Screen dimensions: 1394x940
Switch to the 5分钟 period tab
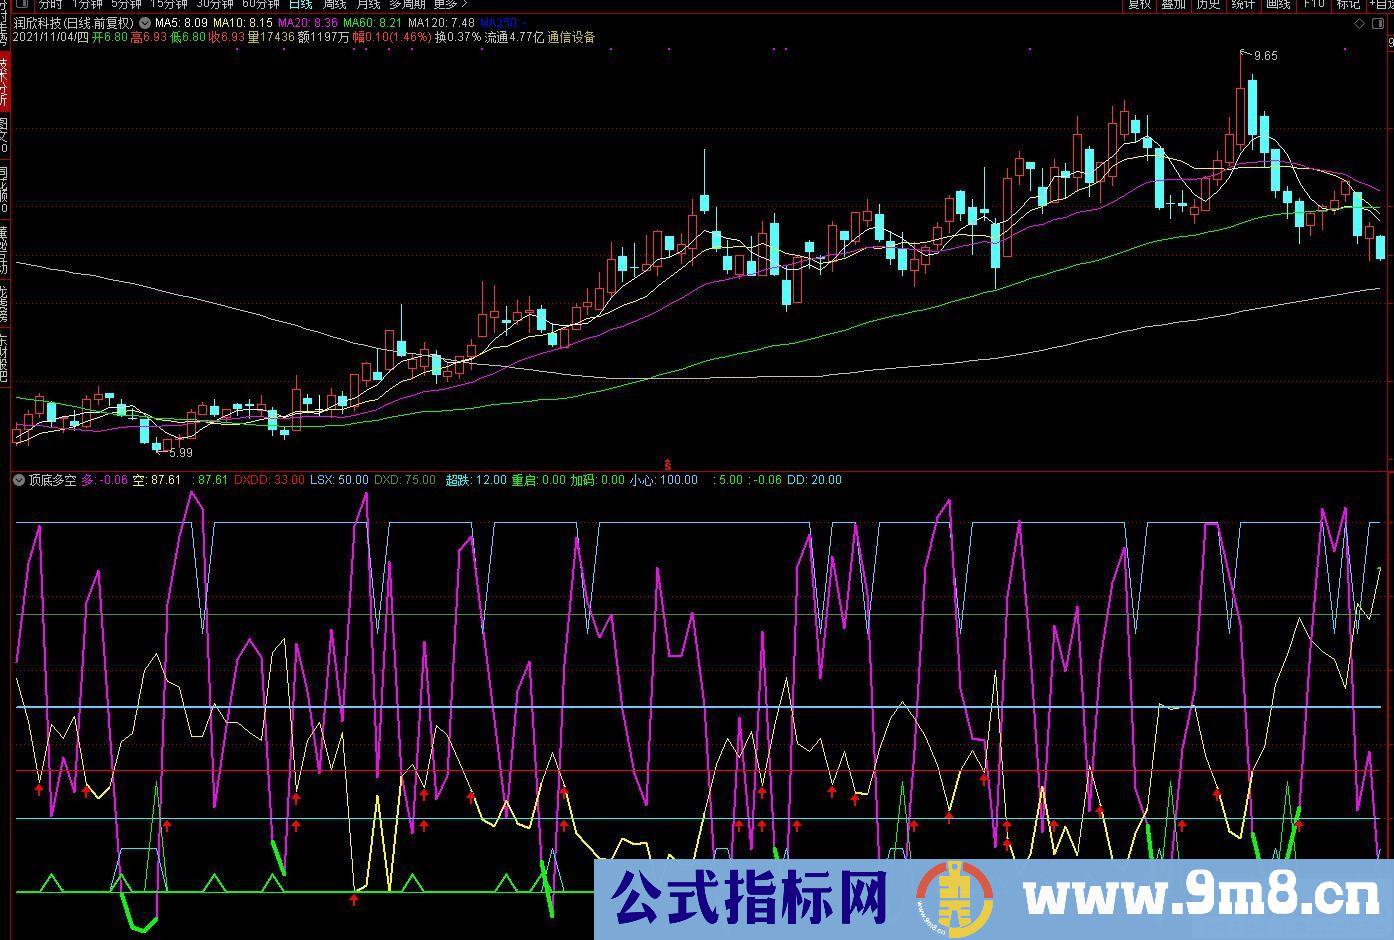point(126,4)
